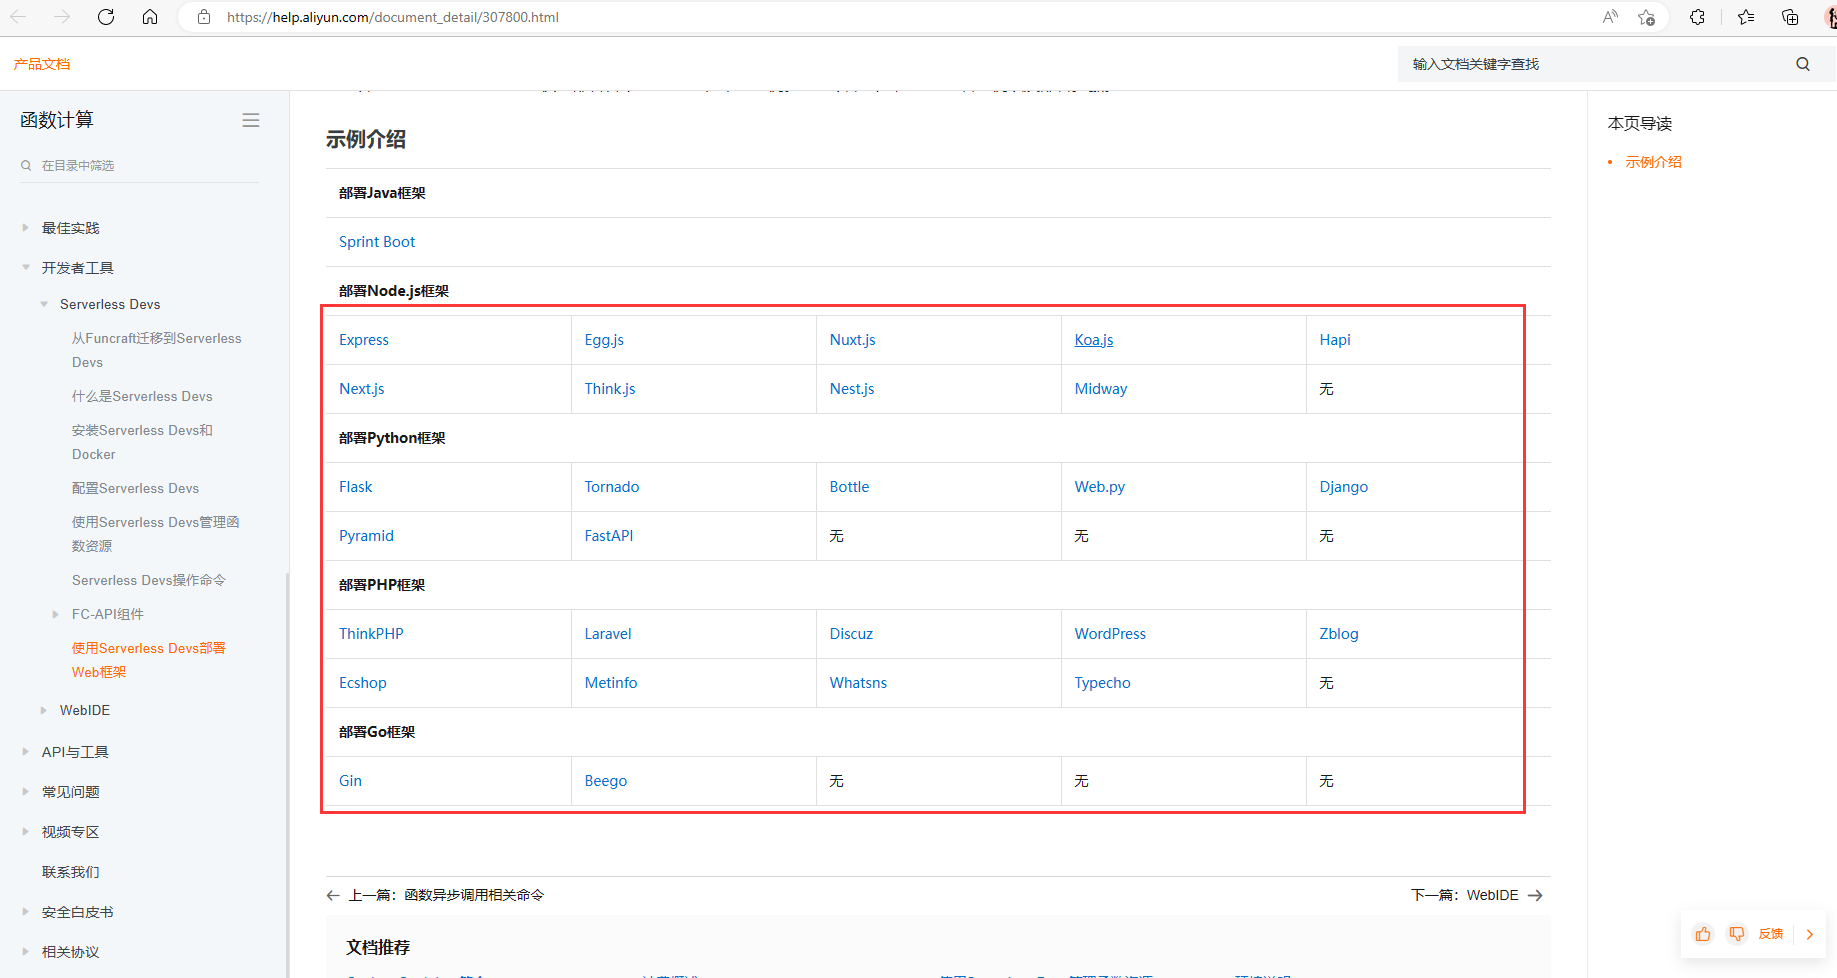Expand the WebIDE tree node
The width and height of the screenshot is (1837, 978).
(44, 710)
